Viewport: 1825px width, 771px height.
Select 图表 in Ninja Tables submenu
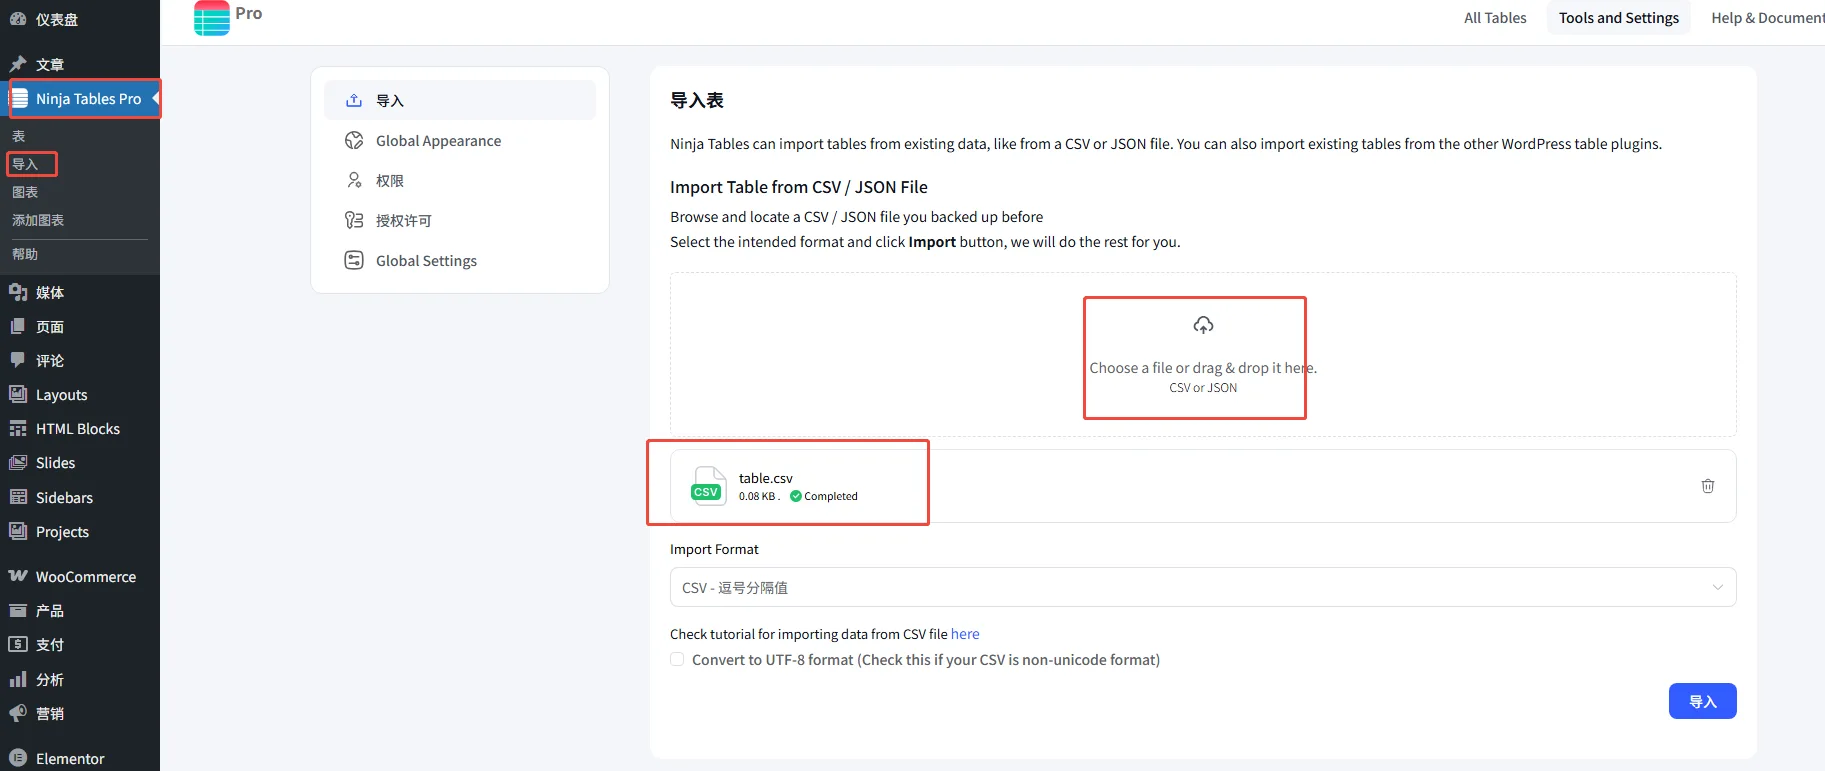(25, 192)
